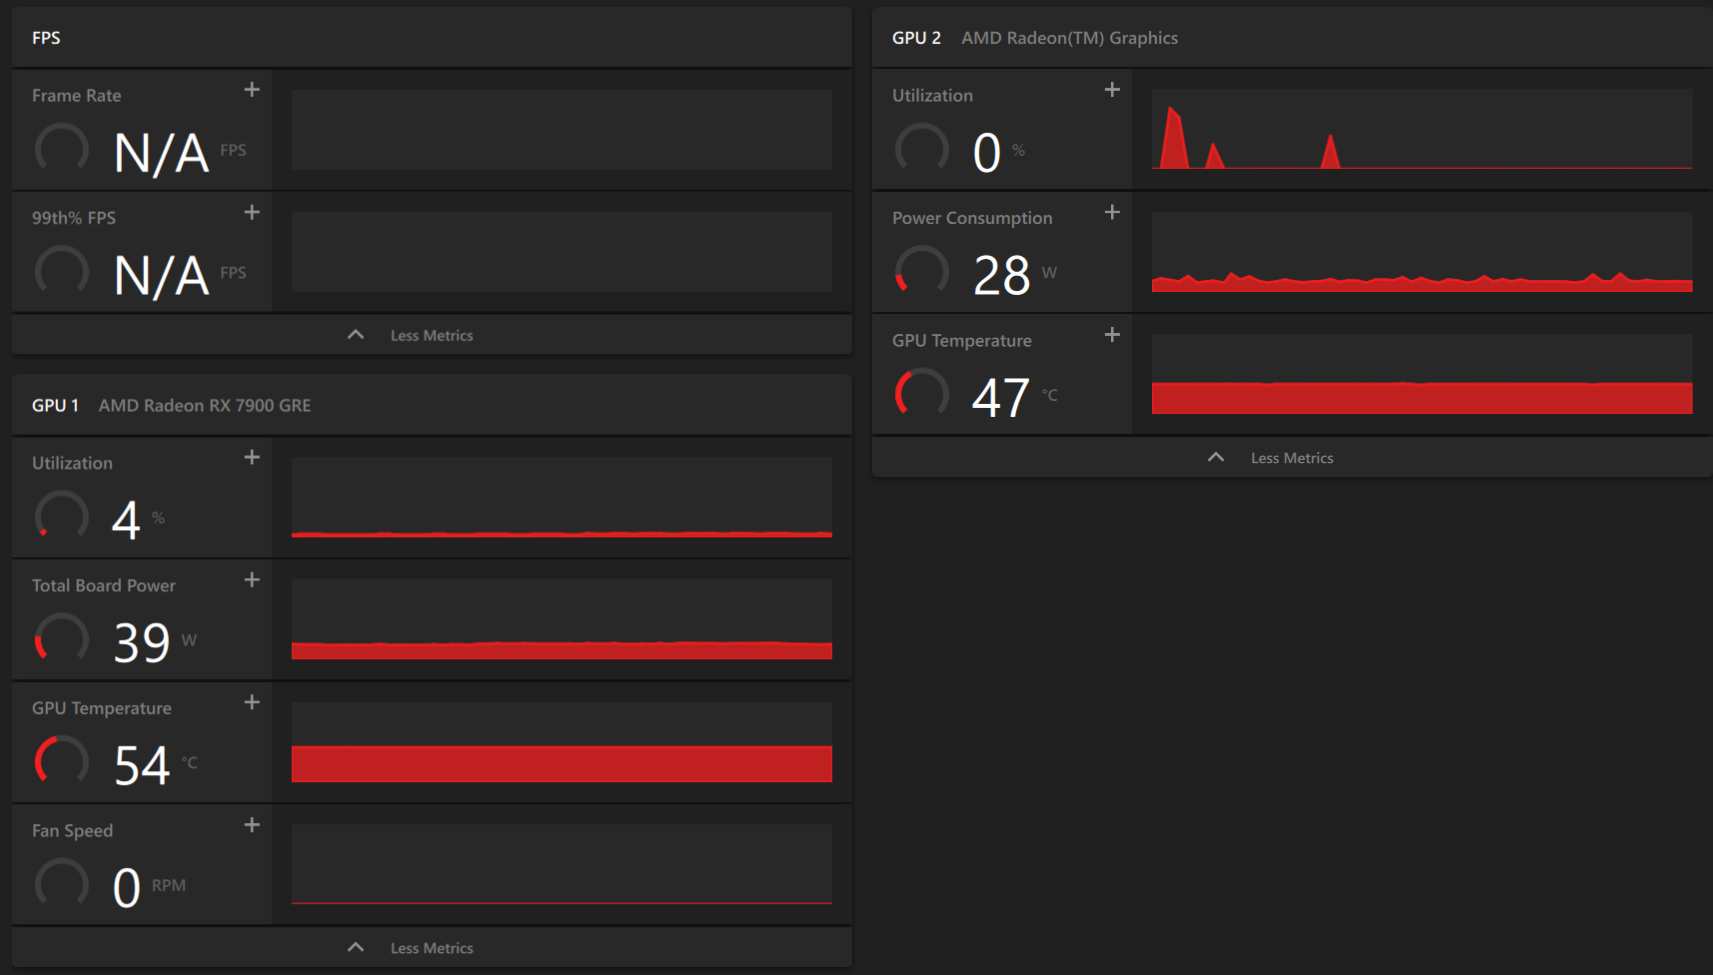The width and height of the screenshot is (1713, 975).
Task: Collapse GPU 2 panel via Less Metrics
Action: (1292, 457)
